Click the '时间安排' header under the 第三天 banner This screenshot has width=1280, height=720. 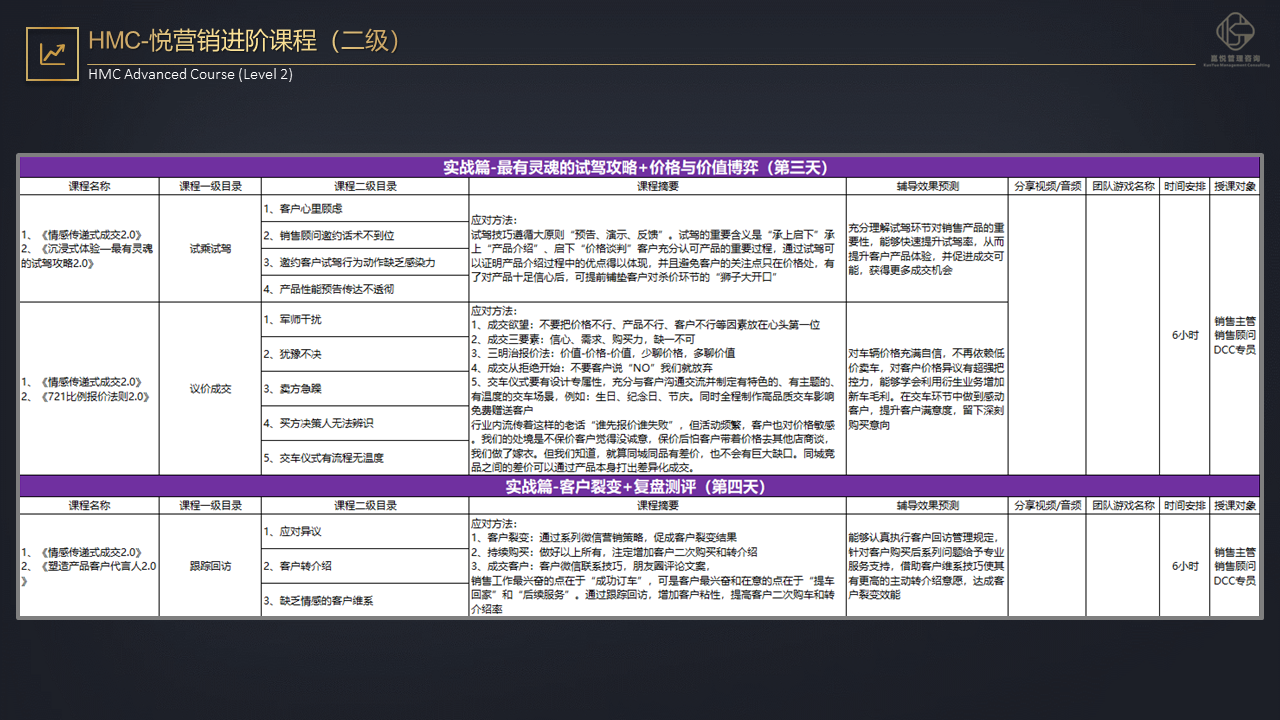(x=1185, y=186)
